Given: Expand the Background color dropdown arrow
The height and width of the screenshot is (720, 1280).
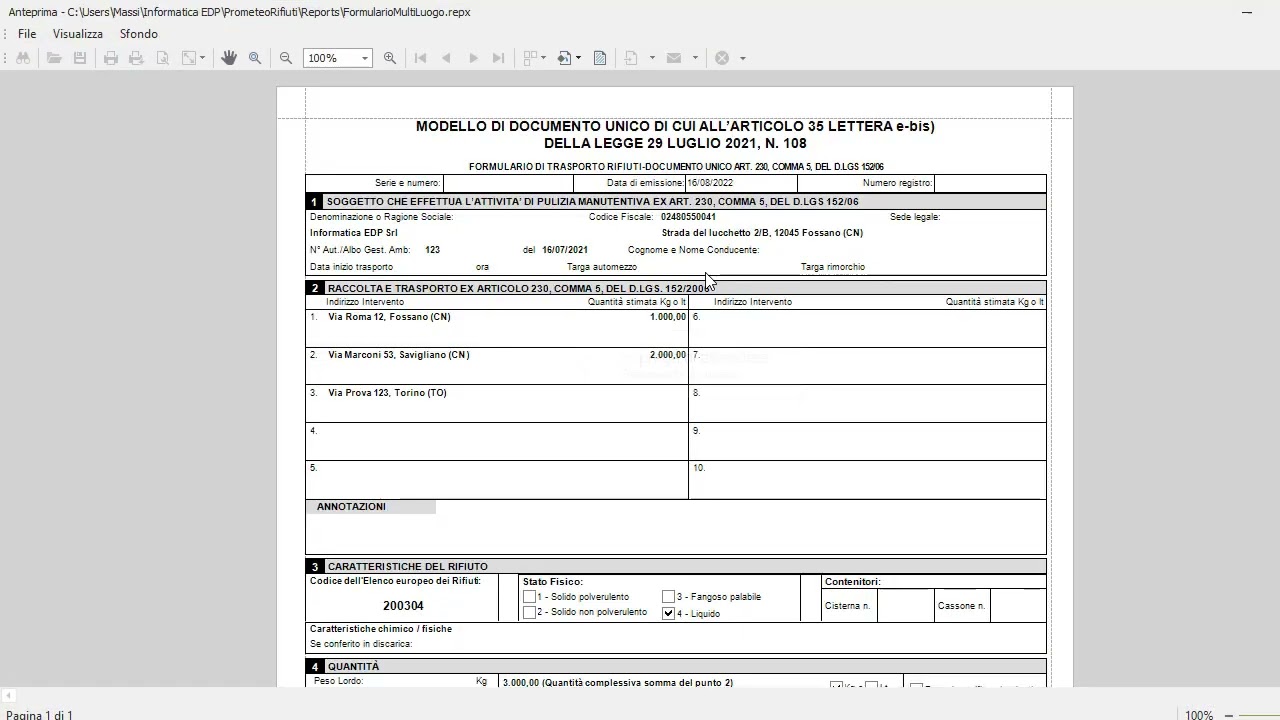Looking at the screenshot, I should 578,58.
